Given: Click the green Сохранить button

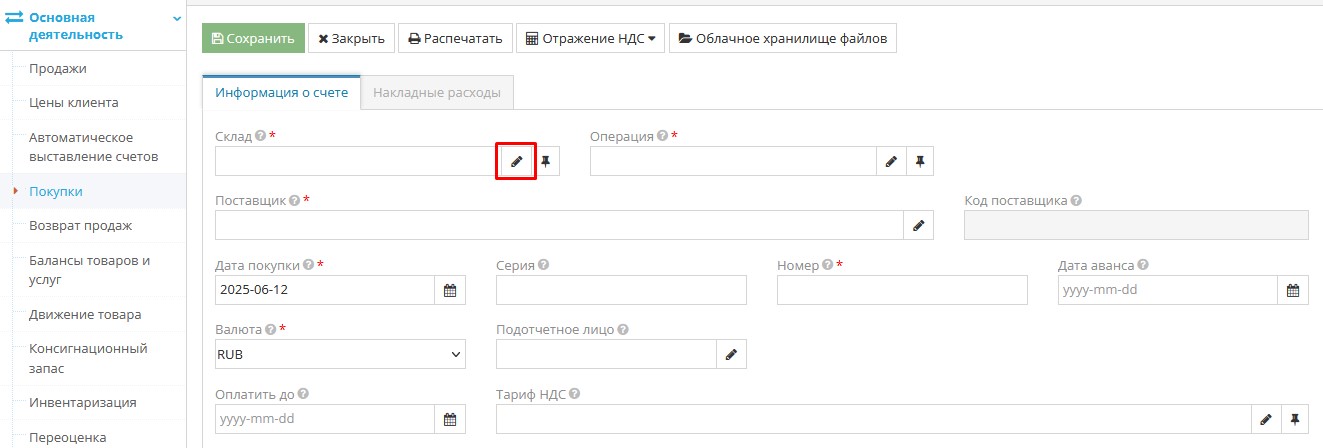Looking at the screenshot, I should point(253,39).
